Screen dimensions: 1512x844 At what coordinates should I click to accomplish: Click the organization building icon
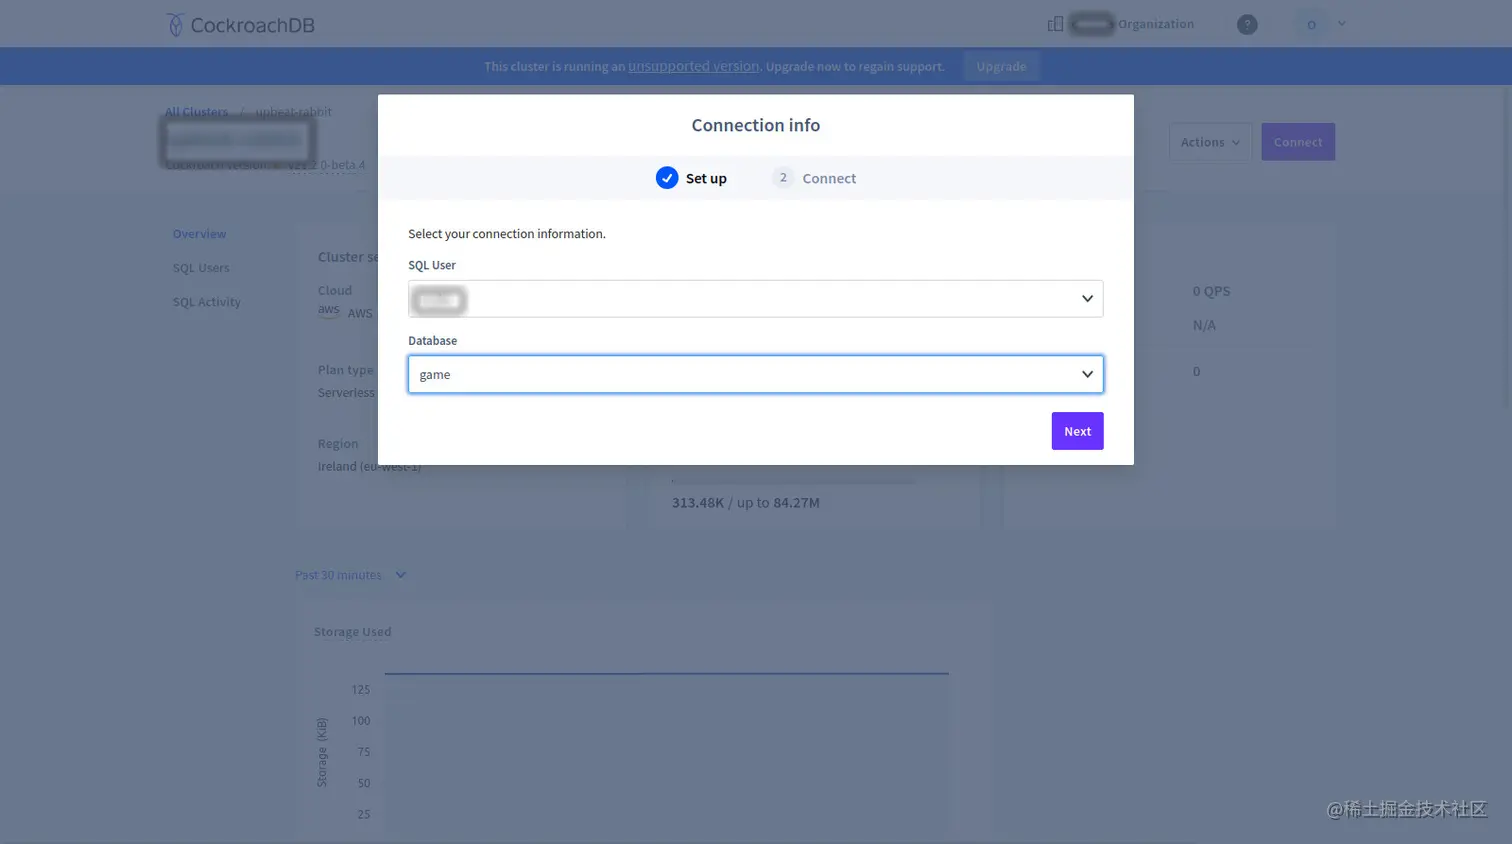pyautogui.click(x=1055, y=24)
